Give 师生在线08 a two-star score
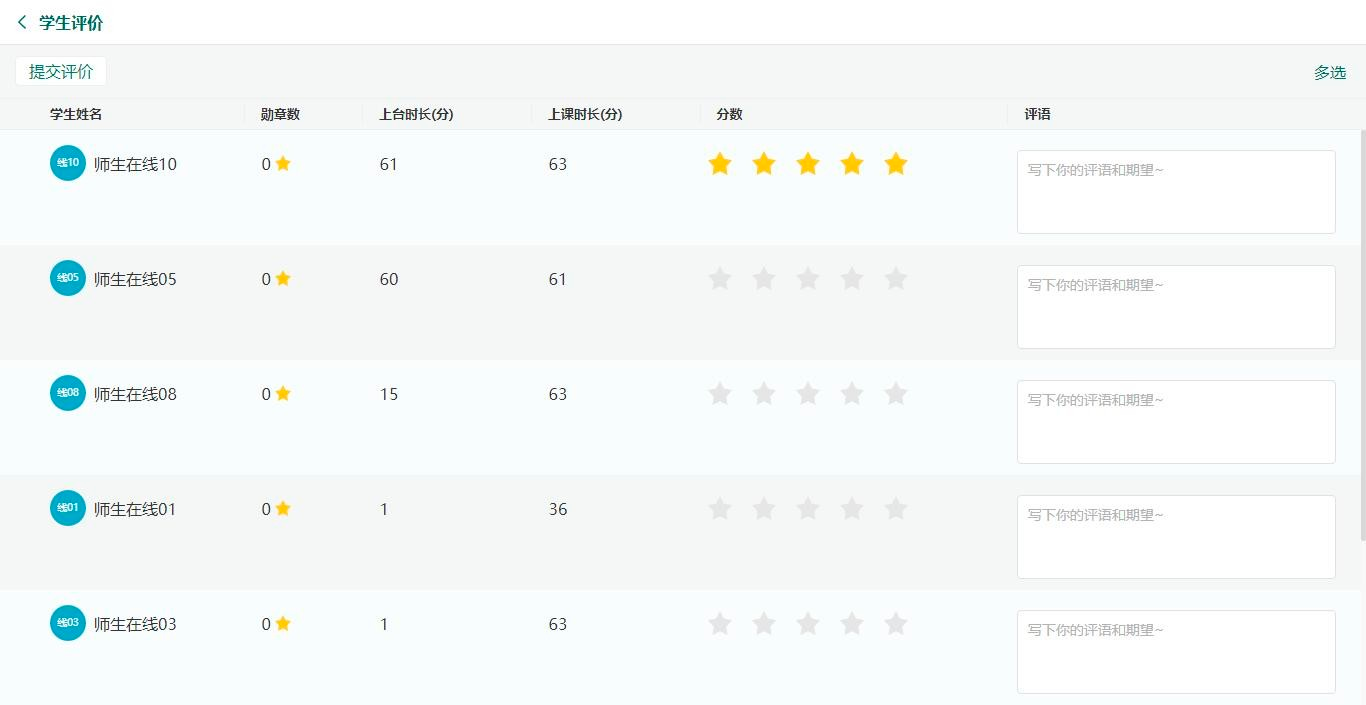1366x705 pixels. pos(764,394)
